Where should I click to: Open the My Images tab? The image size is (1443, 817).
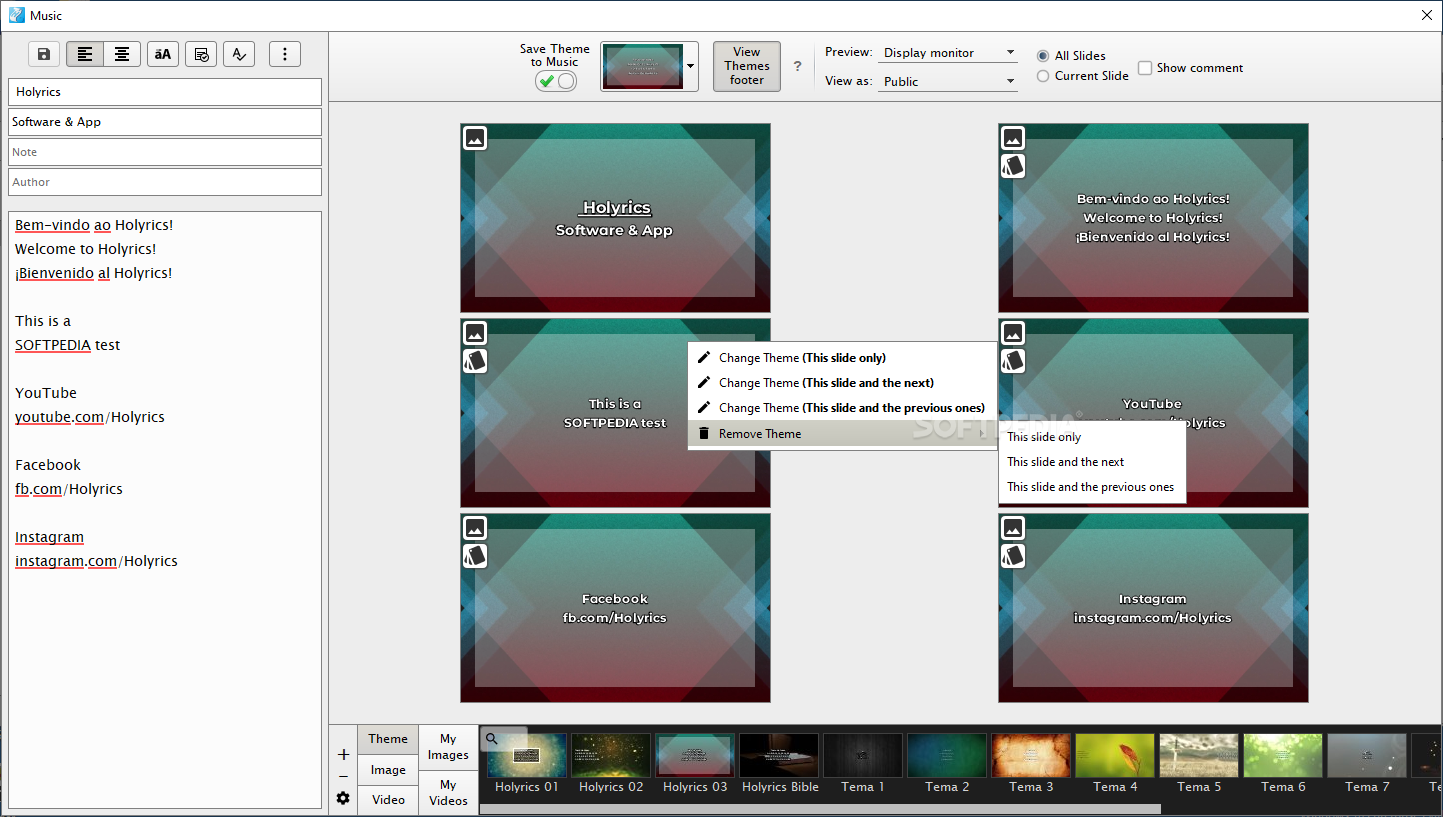[448, 747]
